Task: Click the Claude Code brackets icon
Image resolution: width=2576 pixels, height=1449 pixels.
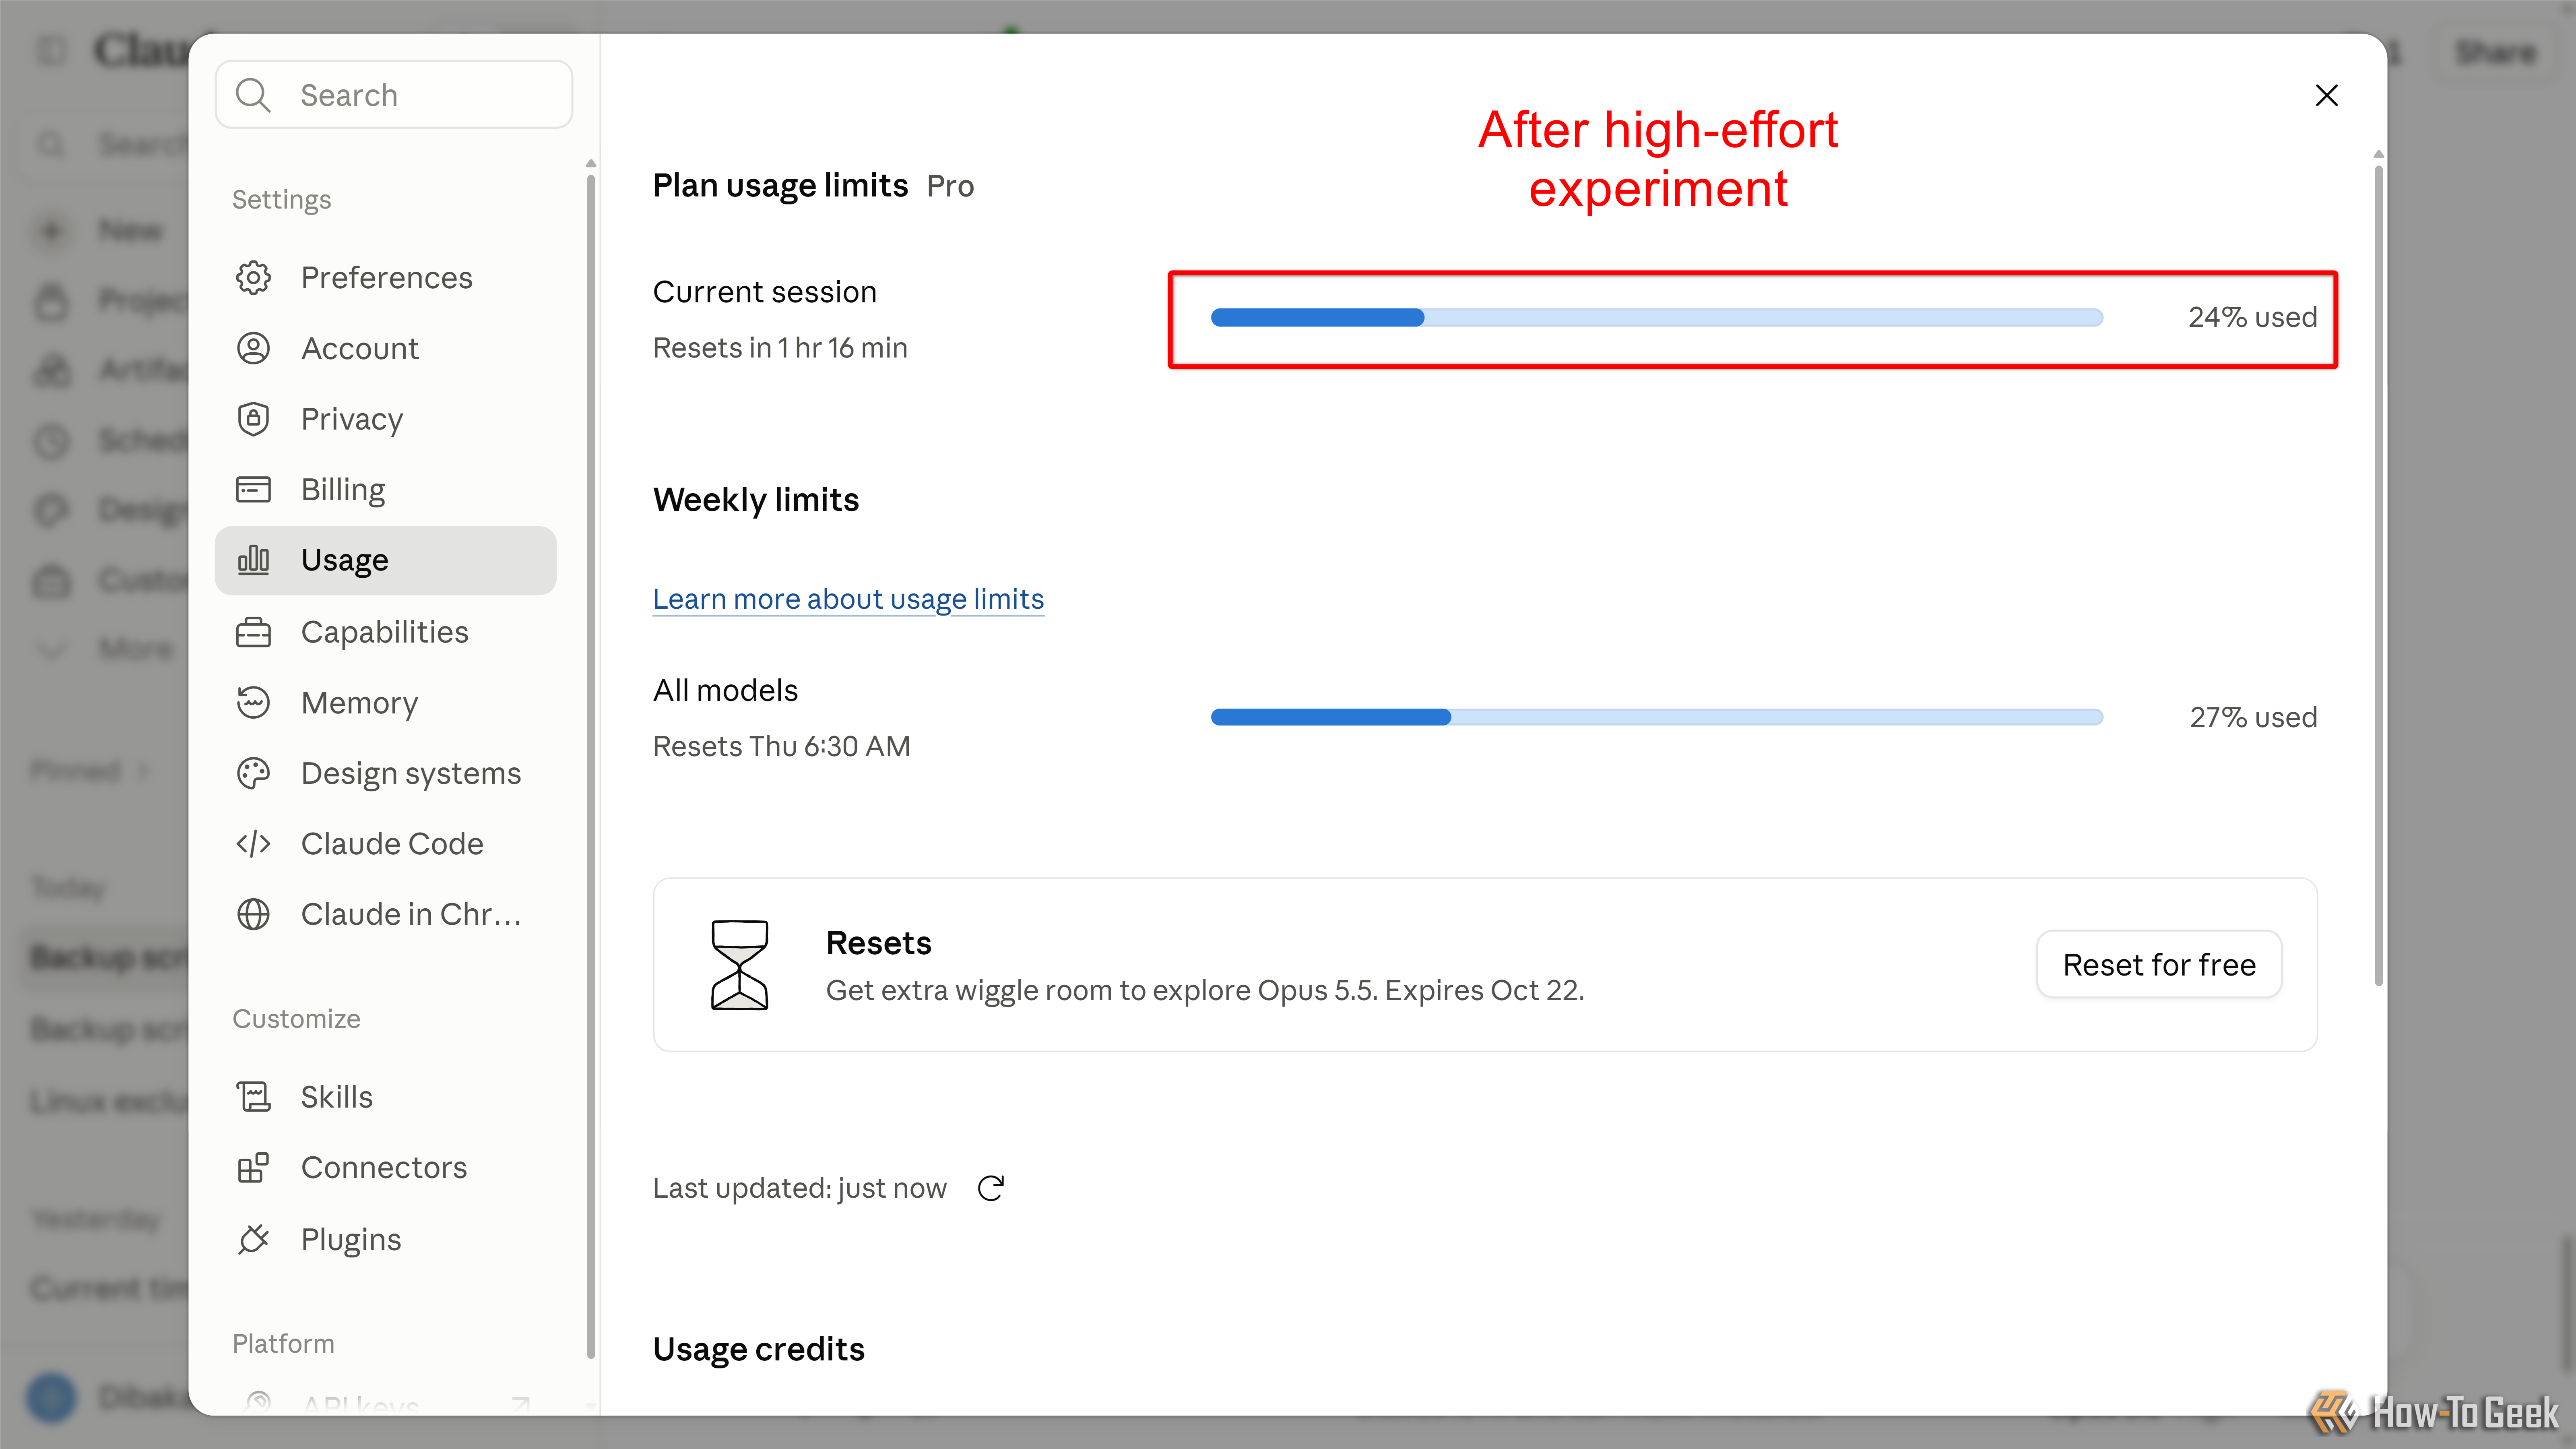Action: click(253, 844)
